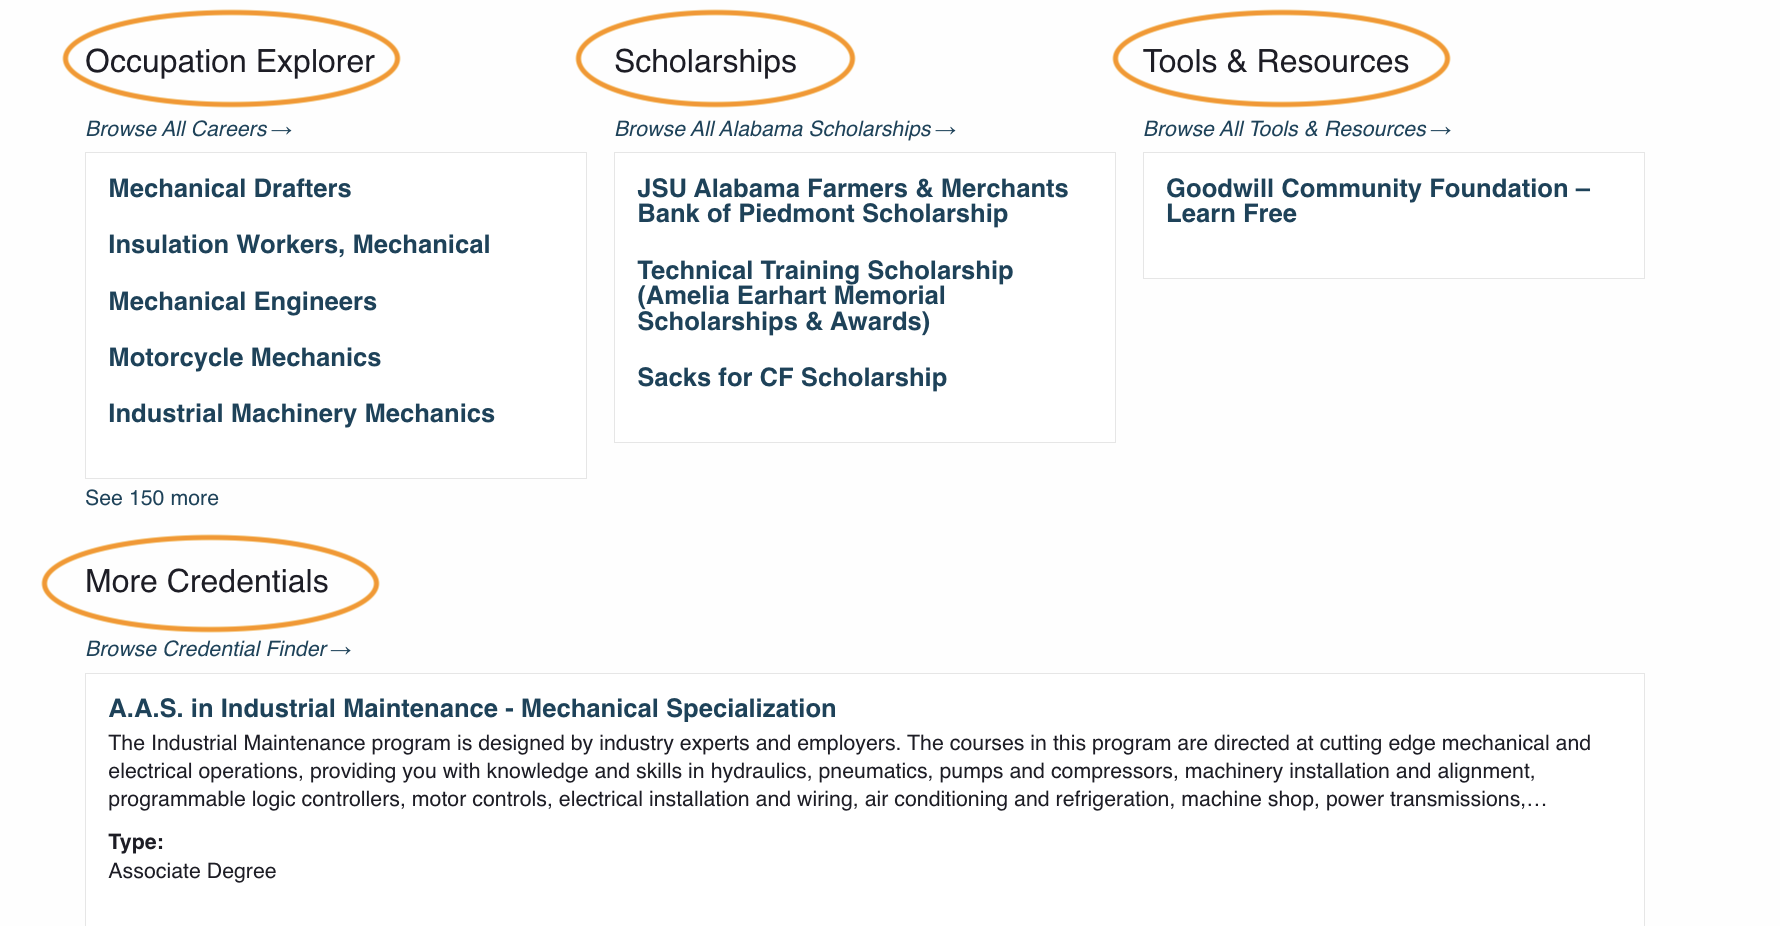Image resolution: width=1780 pixels, height=926 pixels.
Task: Select Insulation Workers, Mechanical career
Action: coord(299,245)
